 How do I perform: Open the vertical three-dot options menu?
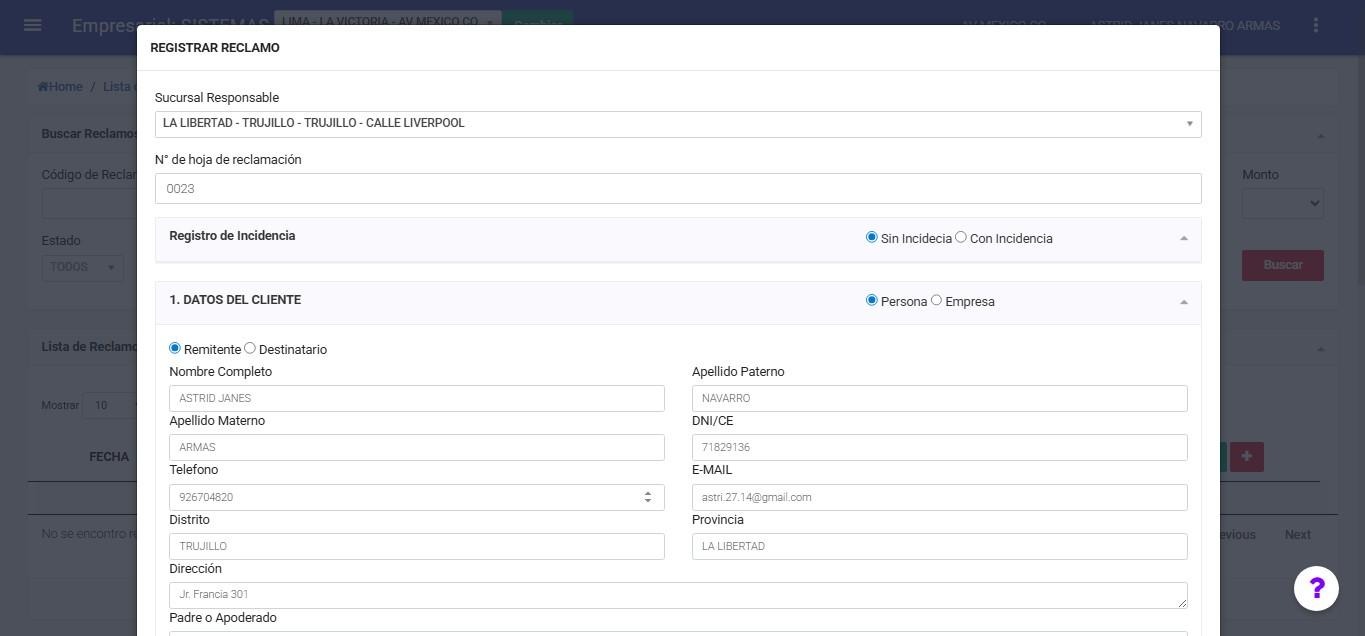tap(1316, 25)
